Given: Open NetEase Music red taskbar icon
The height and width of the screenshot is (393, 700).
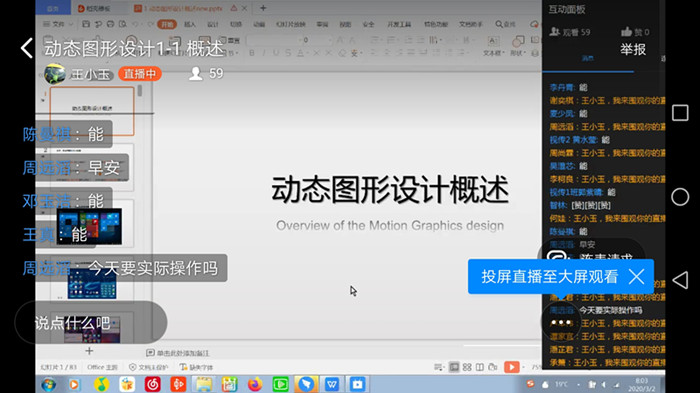Looking at the screenshot, I should point(153,384).
